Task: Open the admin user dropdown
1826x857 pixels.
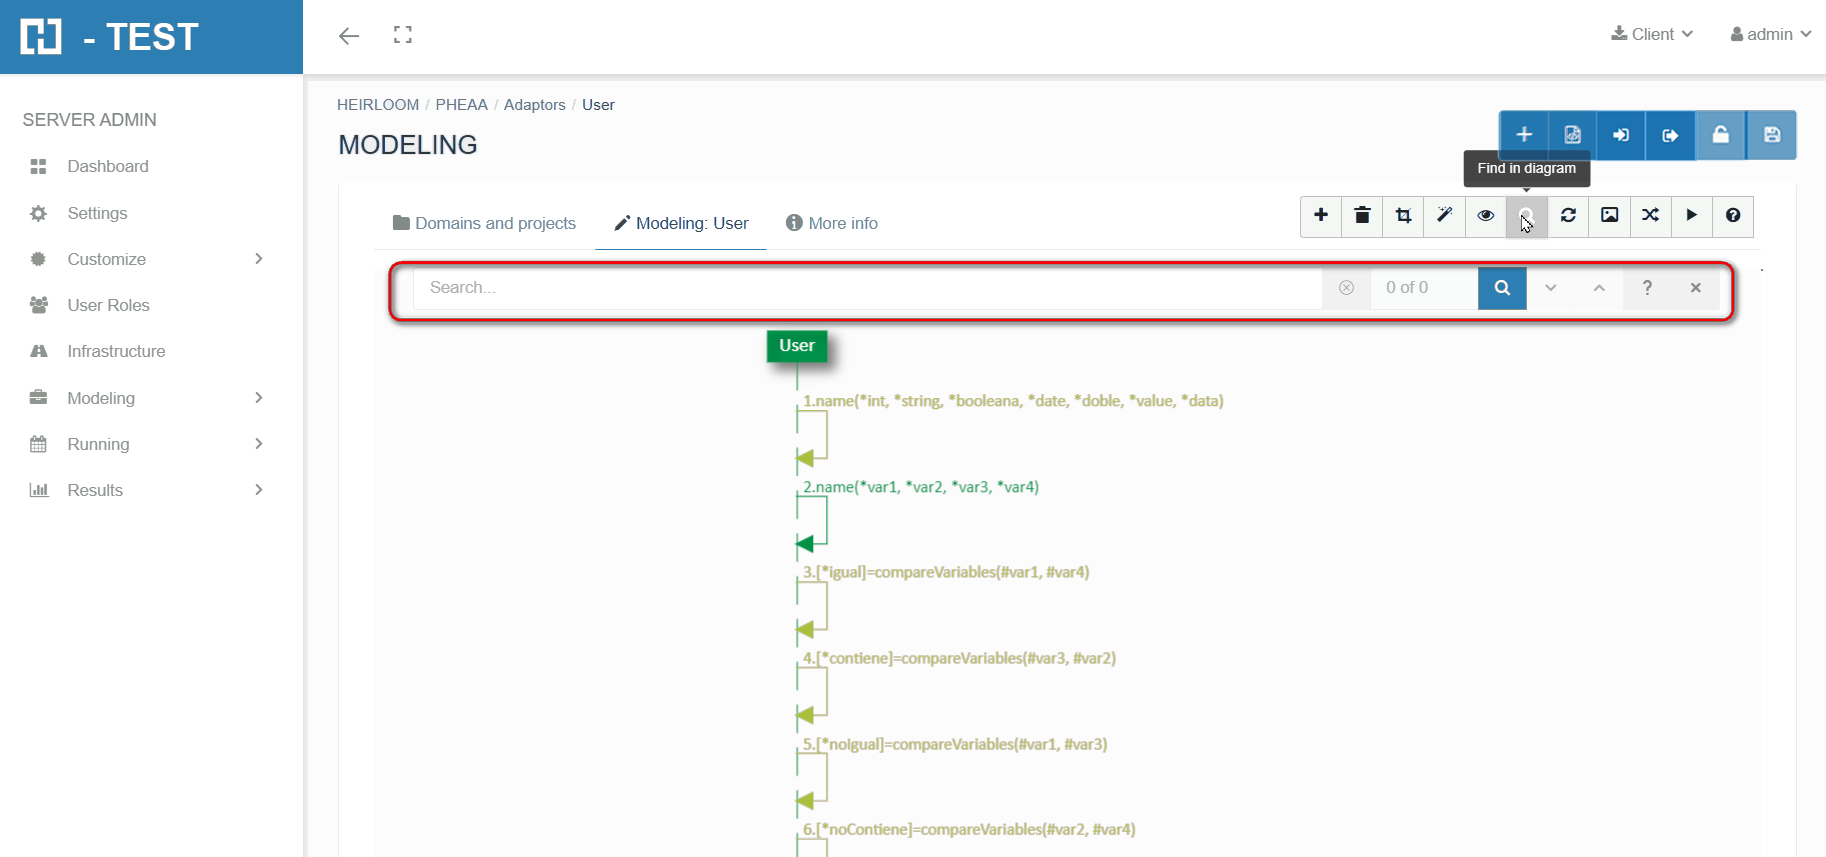Action: coord(1770,34)
